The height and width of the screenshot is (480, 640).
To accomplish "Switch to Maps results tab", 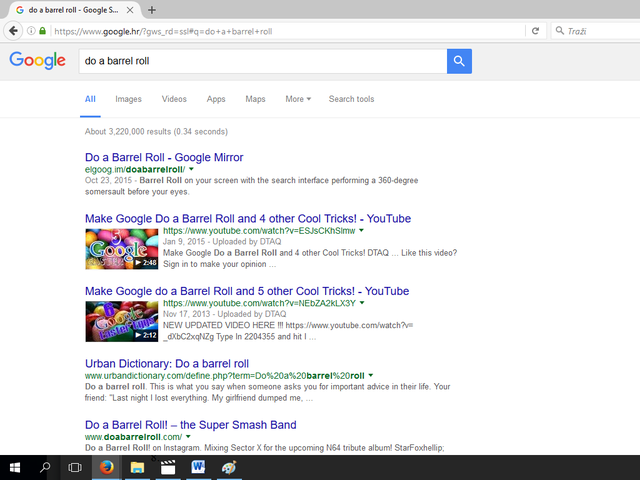I will point(255,99).
